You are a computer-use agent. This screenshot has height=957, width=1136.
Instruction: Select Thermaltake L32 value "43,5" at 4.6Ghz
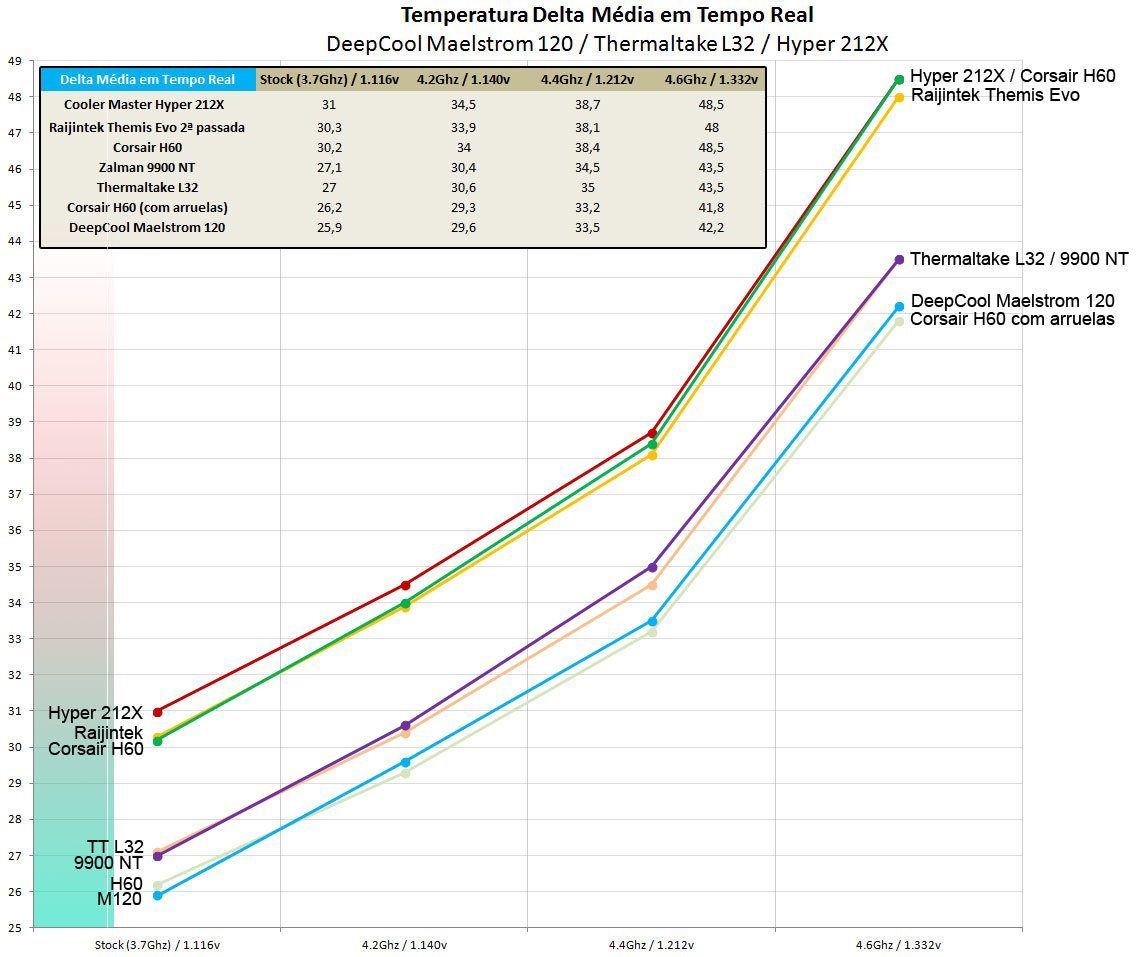tap(711, 188)
